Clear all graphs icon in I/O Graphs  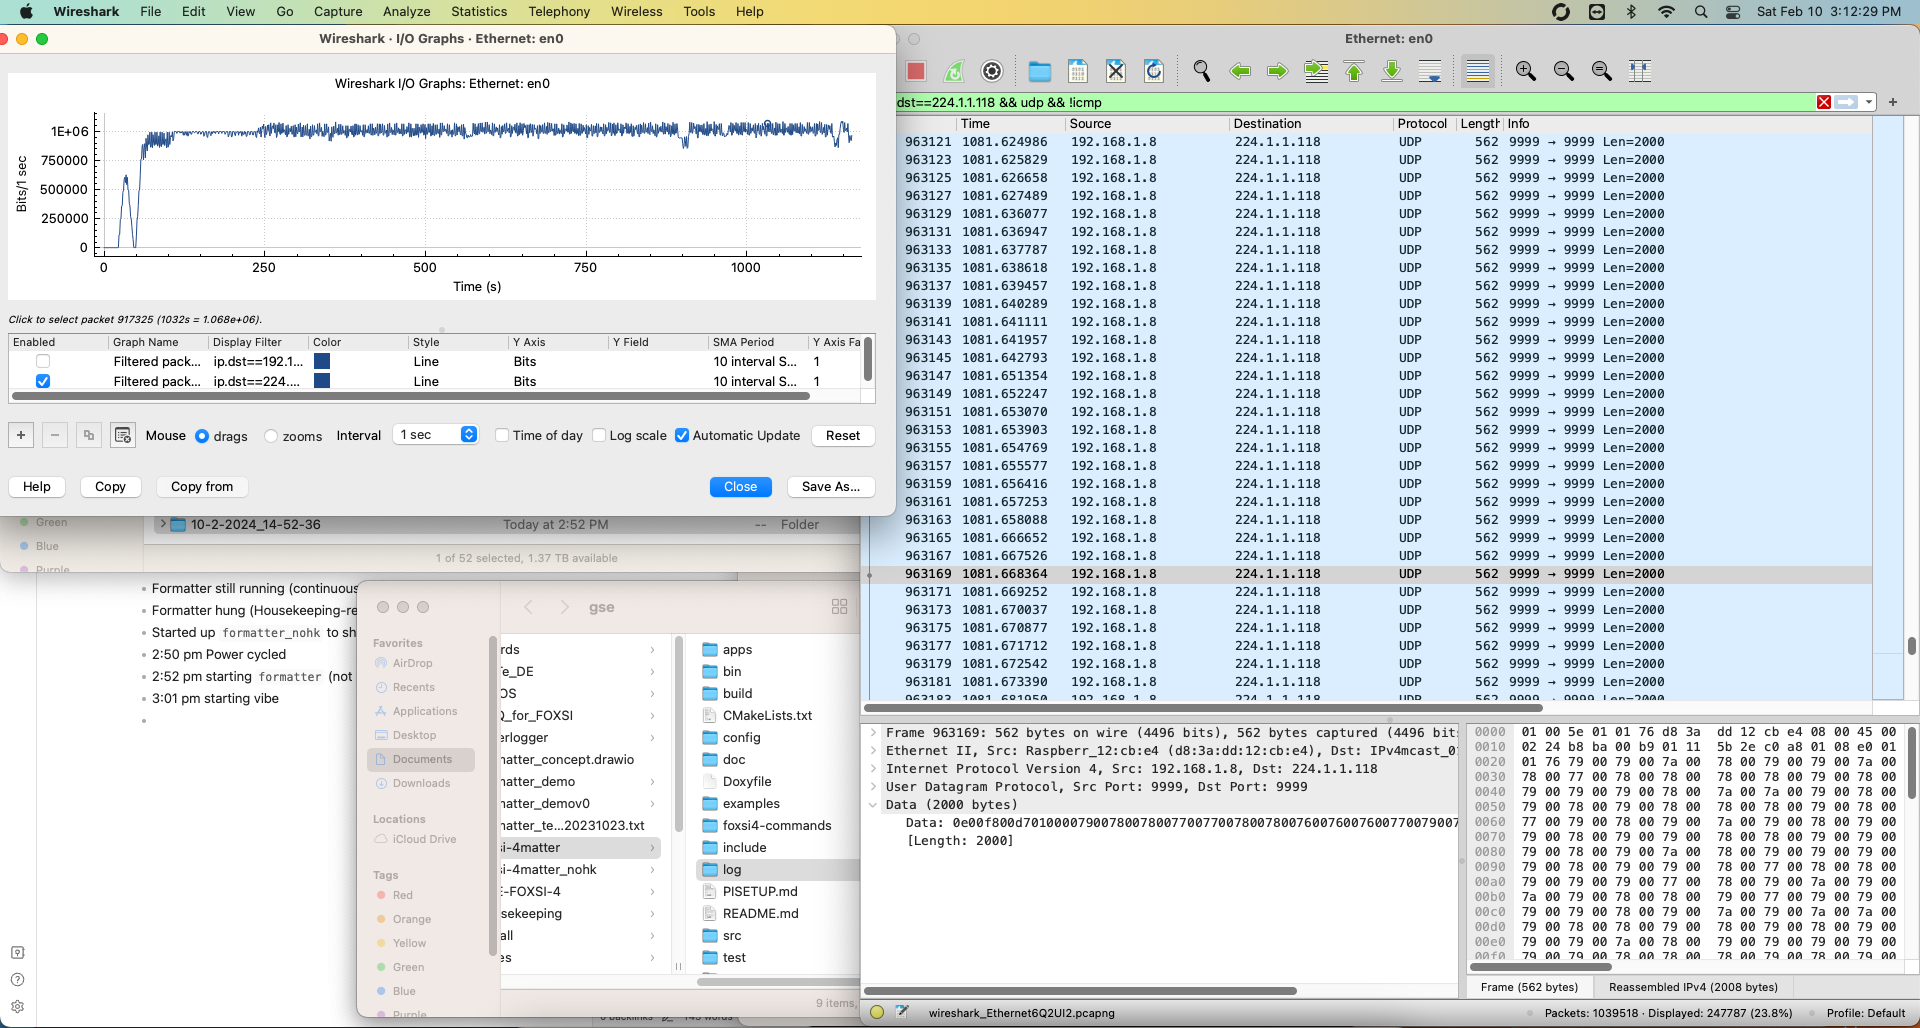[123, 435]
